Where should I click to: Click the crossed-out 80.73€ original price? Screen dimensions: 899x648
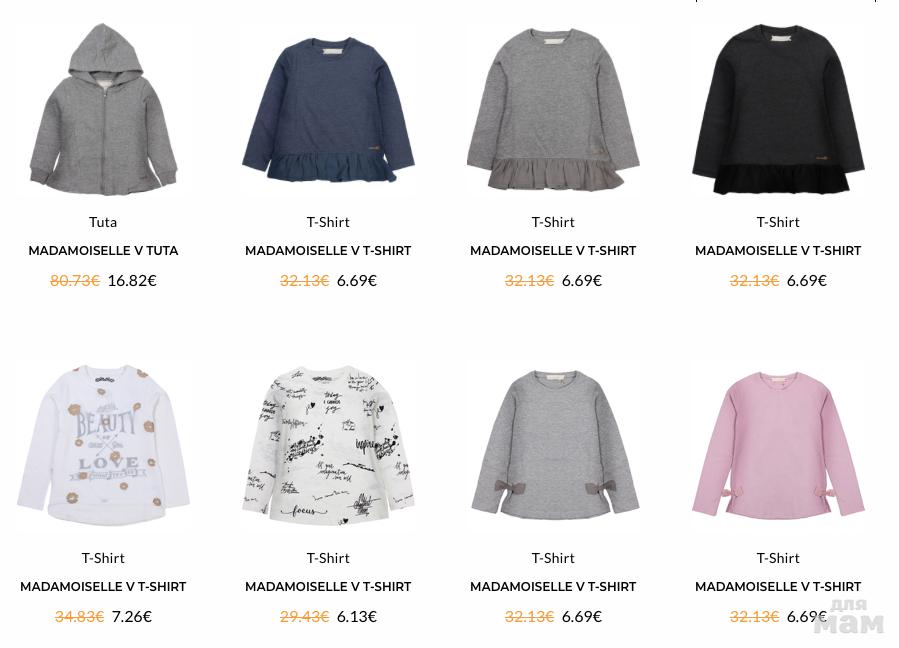pos(75,280)
